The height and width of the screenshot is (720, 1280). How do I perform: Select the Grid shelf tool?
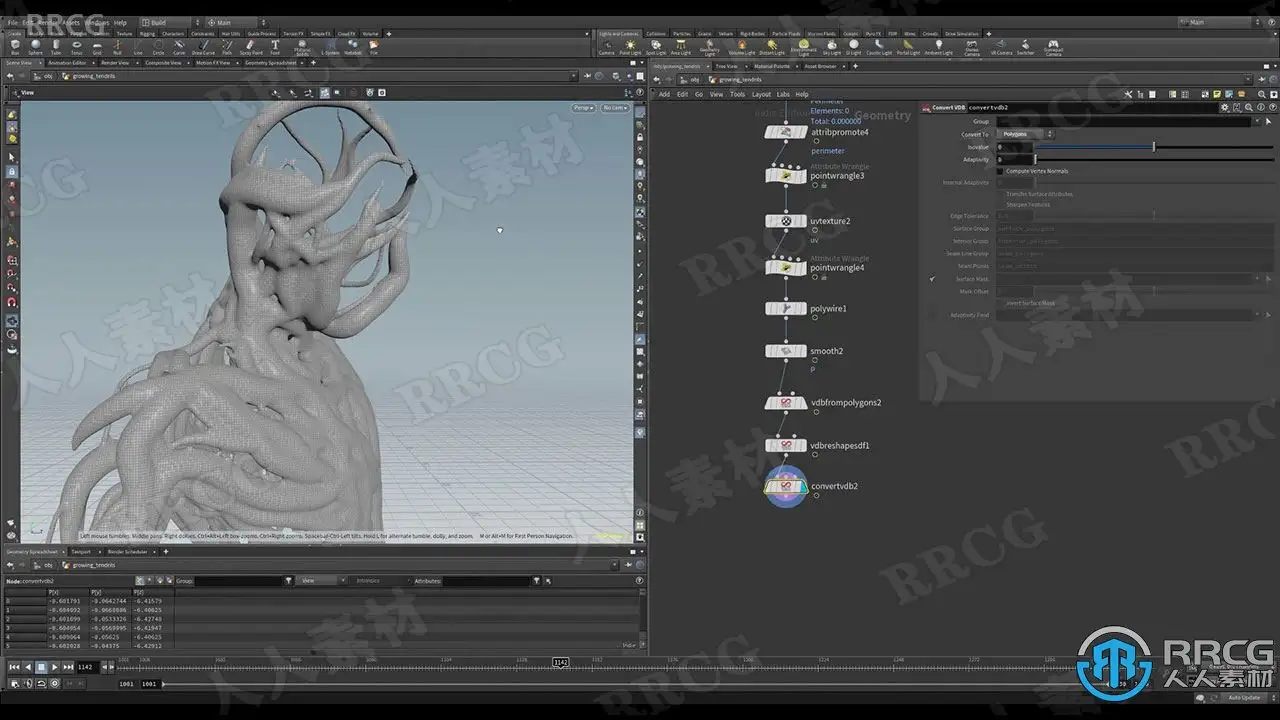(97, 46)
